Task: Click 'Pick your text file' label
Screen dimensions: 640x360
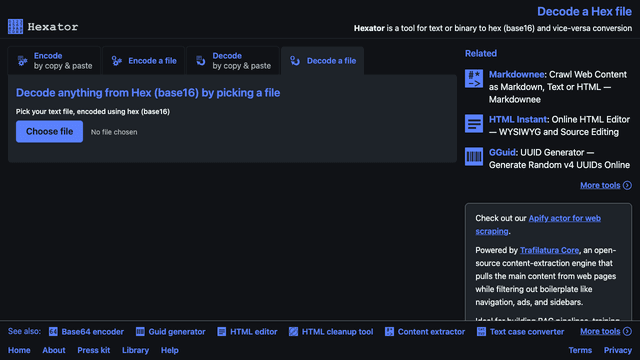Action: point(93,111)
